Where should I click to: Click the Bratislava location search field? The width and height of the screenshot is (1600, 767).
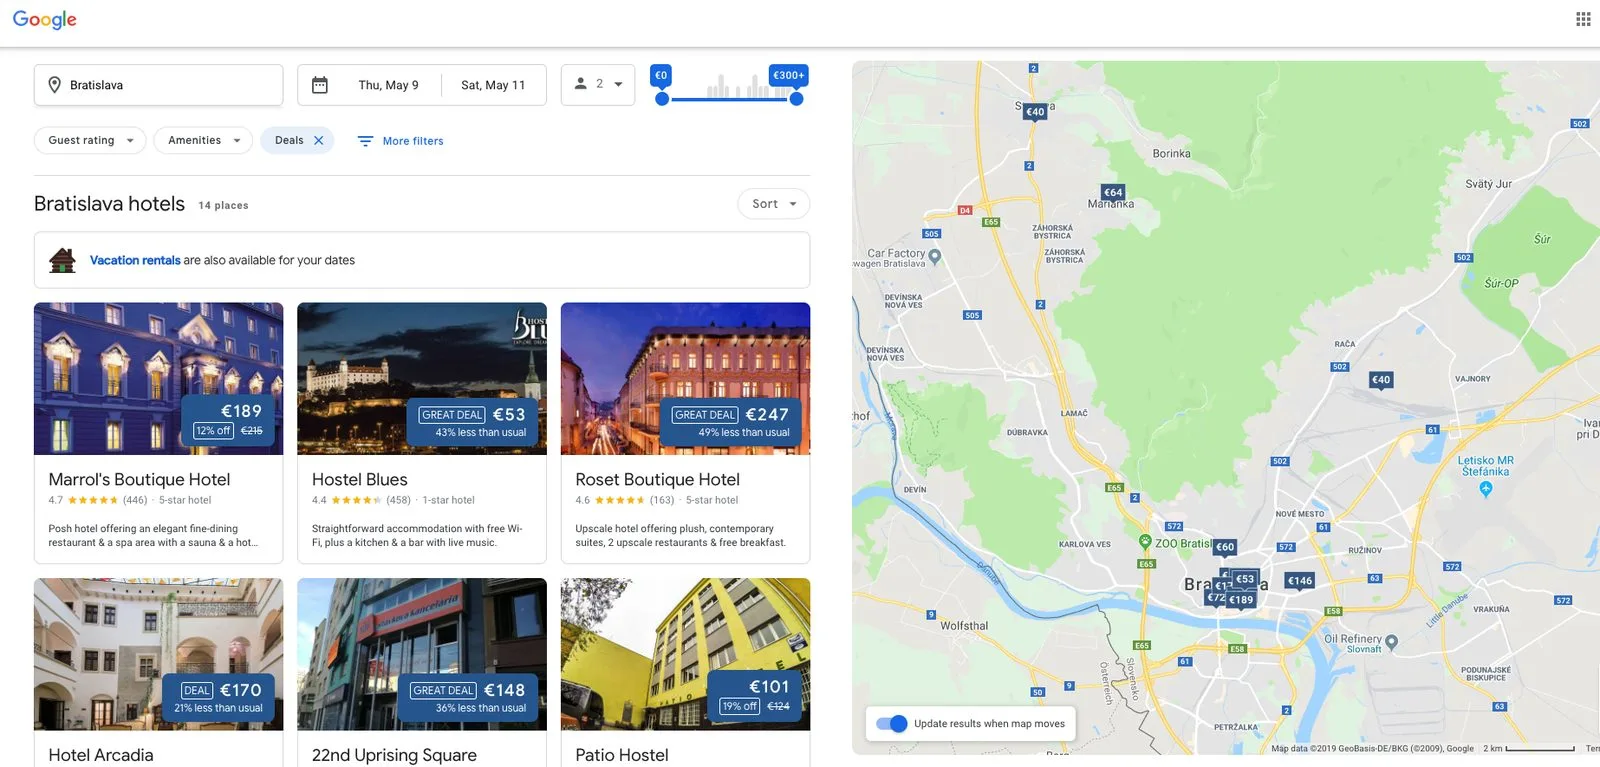pyautogui.click(x=159, y=85)
